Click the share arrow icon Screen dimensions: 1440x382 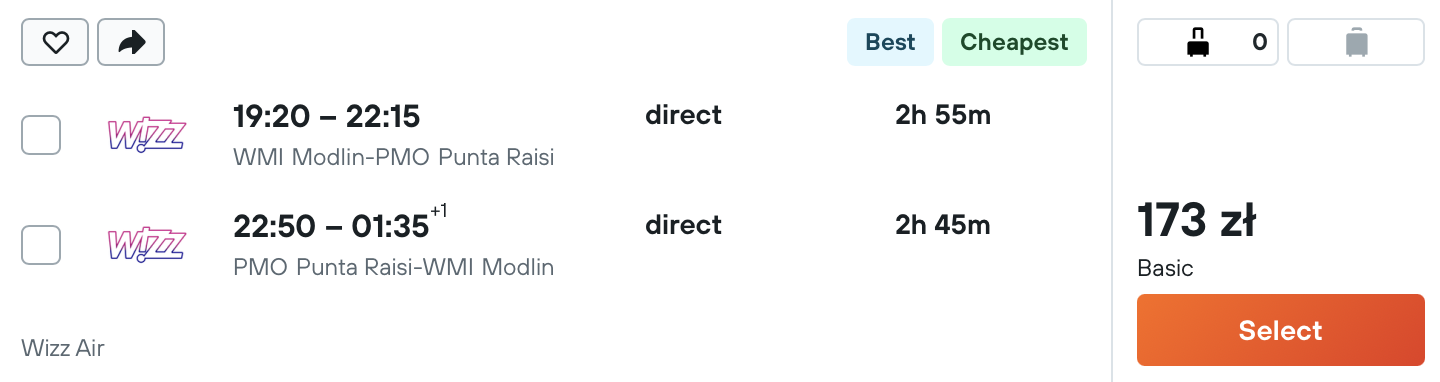coord(131,42)
